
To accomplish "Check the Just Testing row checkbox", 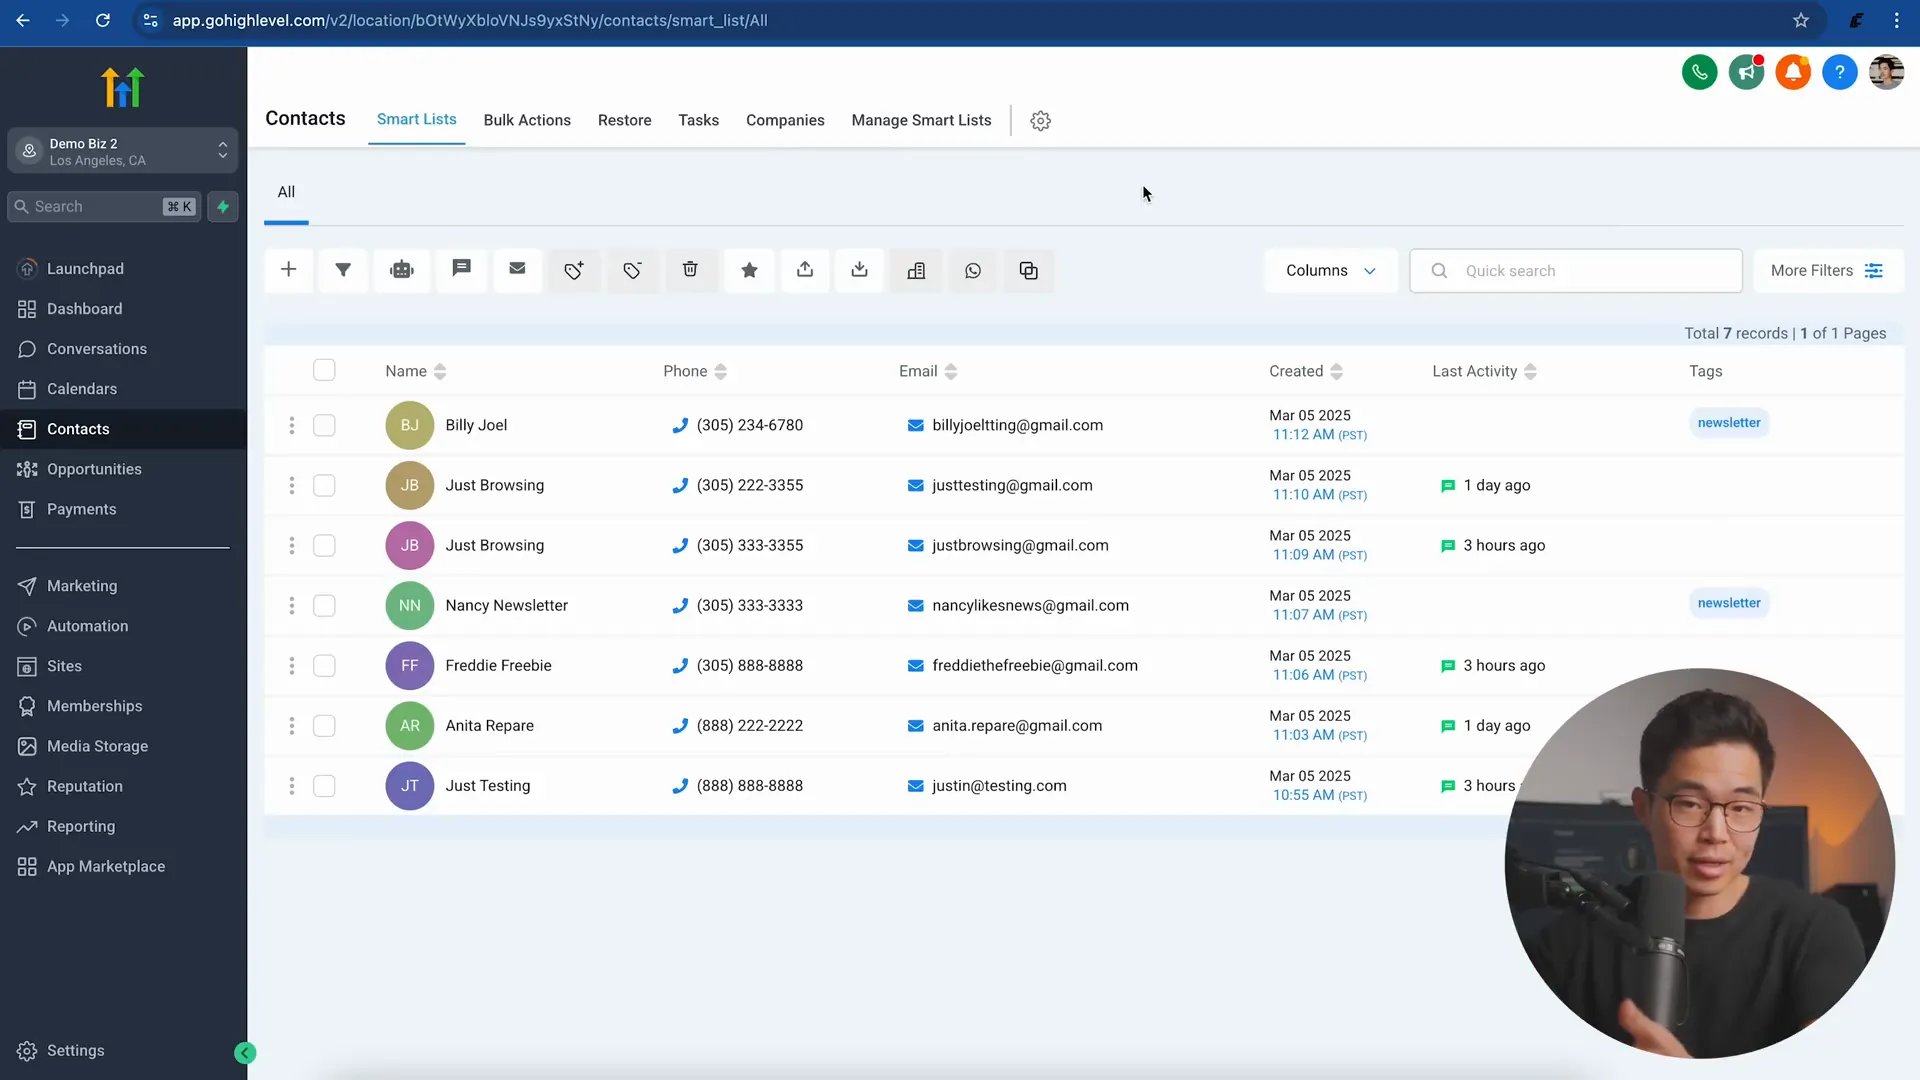I will pyautogui.click(x=324, y=785).
